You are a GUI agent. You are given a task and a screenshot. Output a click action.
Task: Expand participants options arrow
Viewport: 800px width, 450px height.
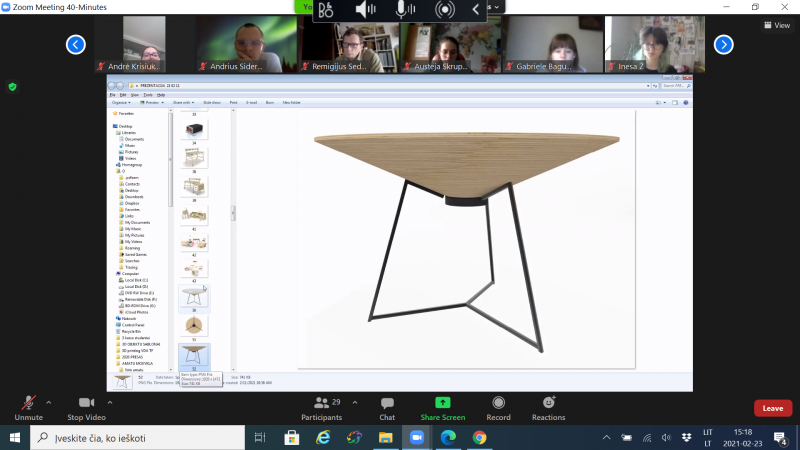(x=355, y=403)
